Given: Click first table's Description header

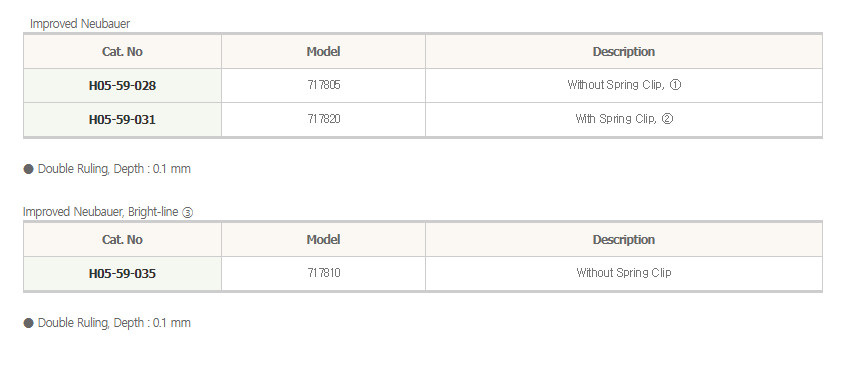Looking at the screenshot, I should pos(623,52).
